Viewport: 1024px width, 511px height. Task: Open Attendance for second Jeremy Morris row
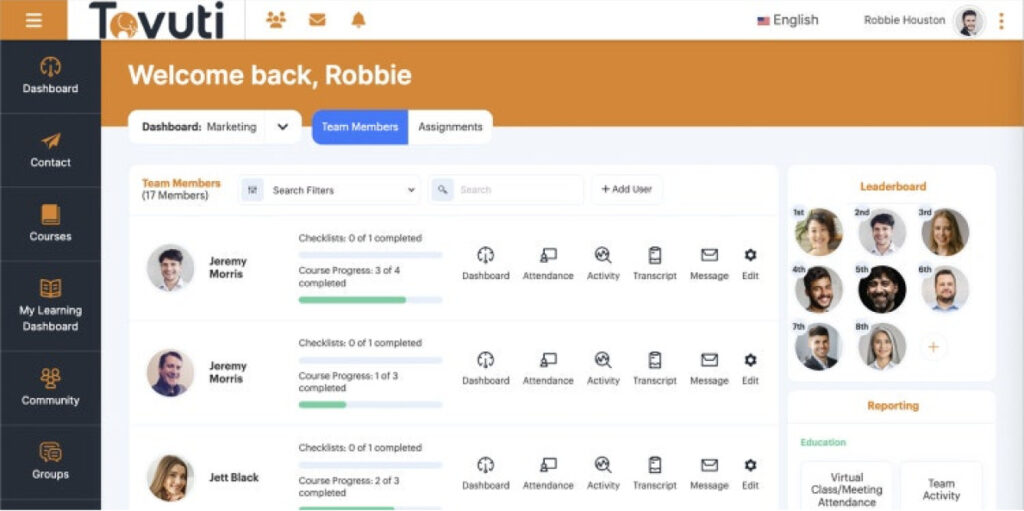click(x=548, y=369)
